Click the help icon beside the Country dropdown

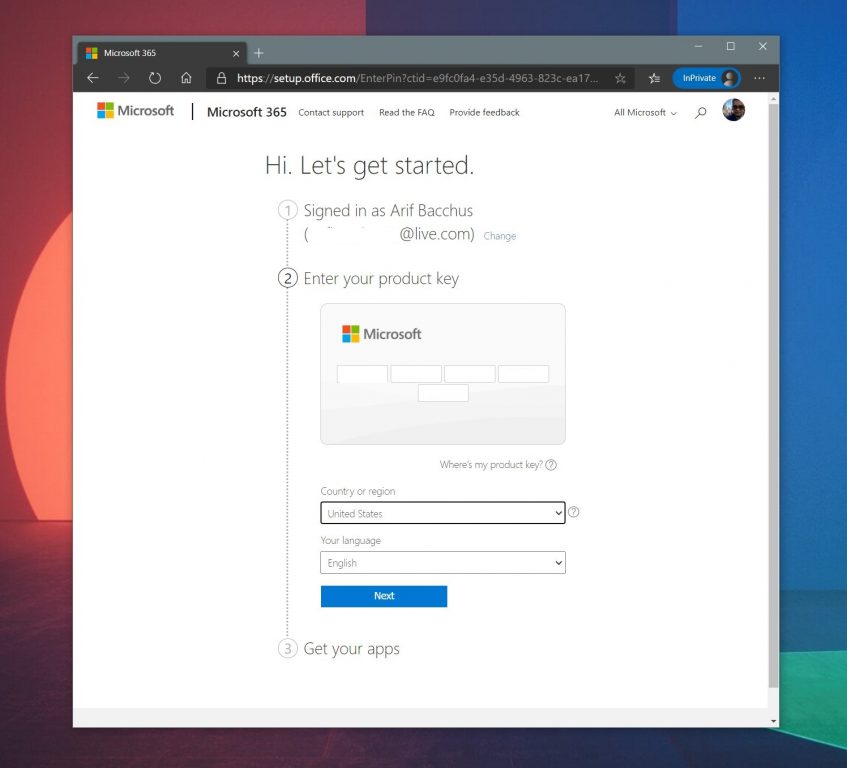pos(573,512)
